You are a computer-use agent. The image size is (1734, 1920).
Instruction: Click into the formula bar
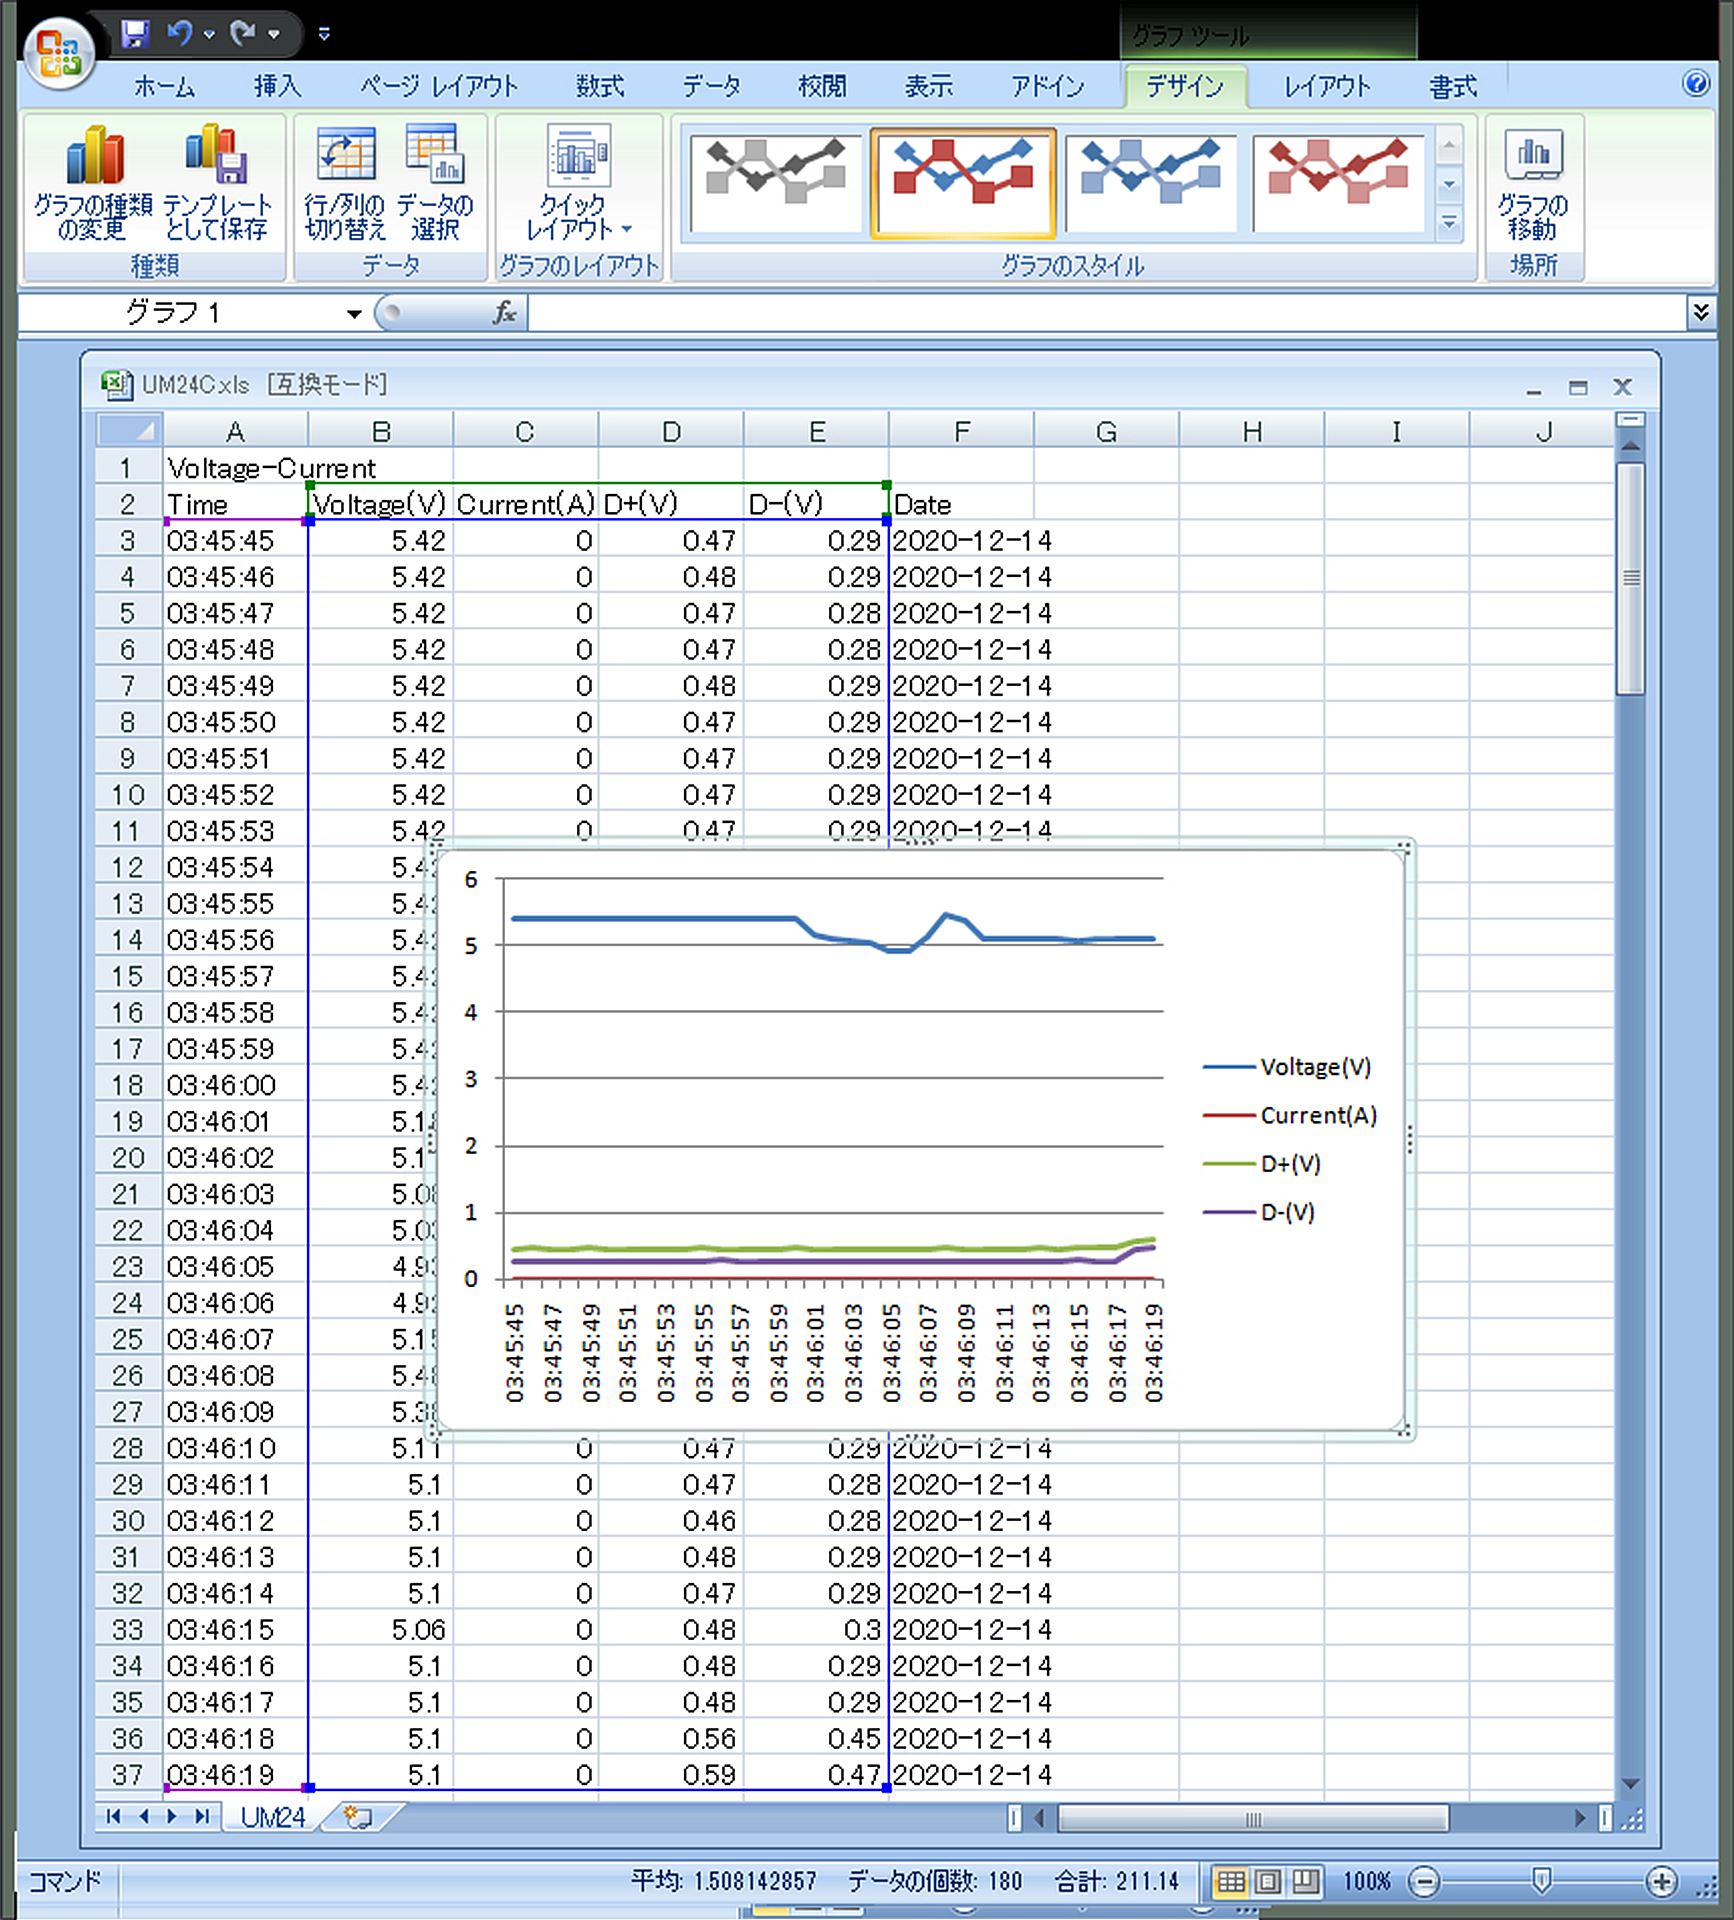click(x=1105, y=313)
